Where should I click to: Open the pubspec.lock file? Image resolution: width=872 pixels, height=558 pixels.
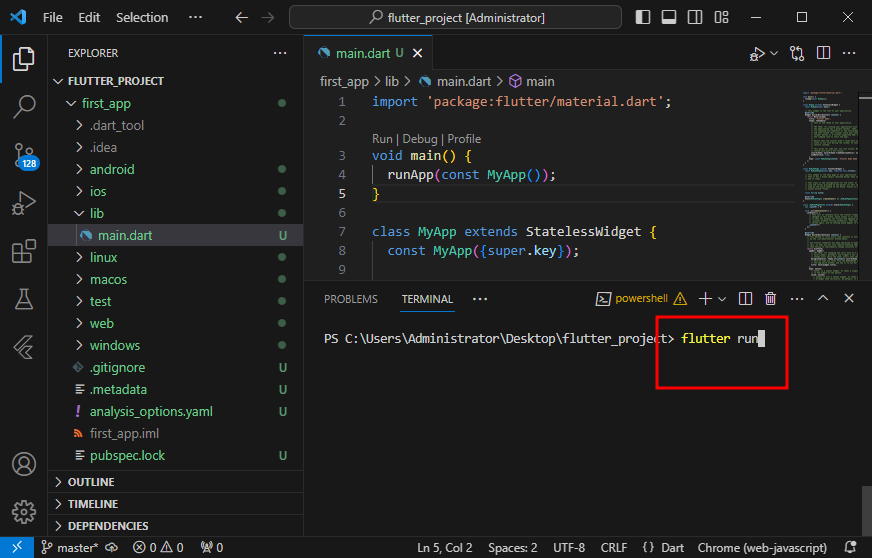175,456
